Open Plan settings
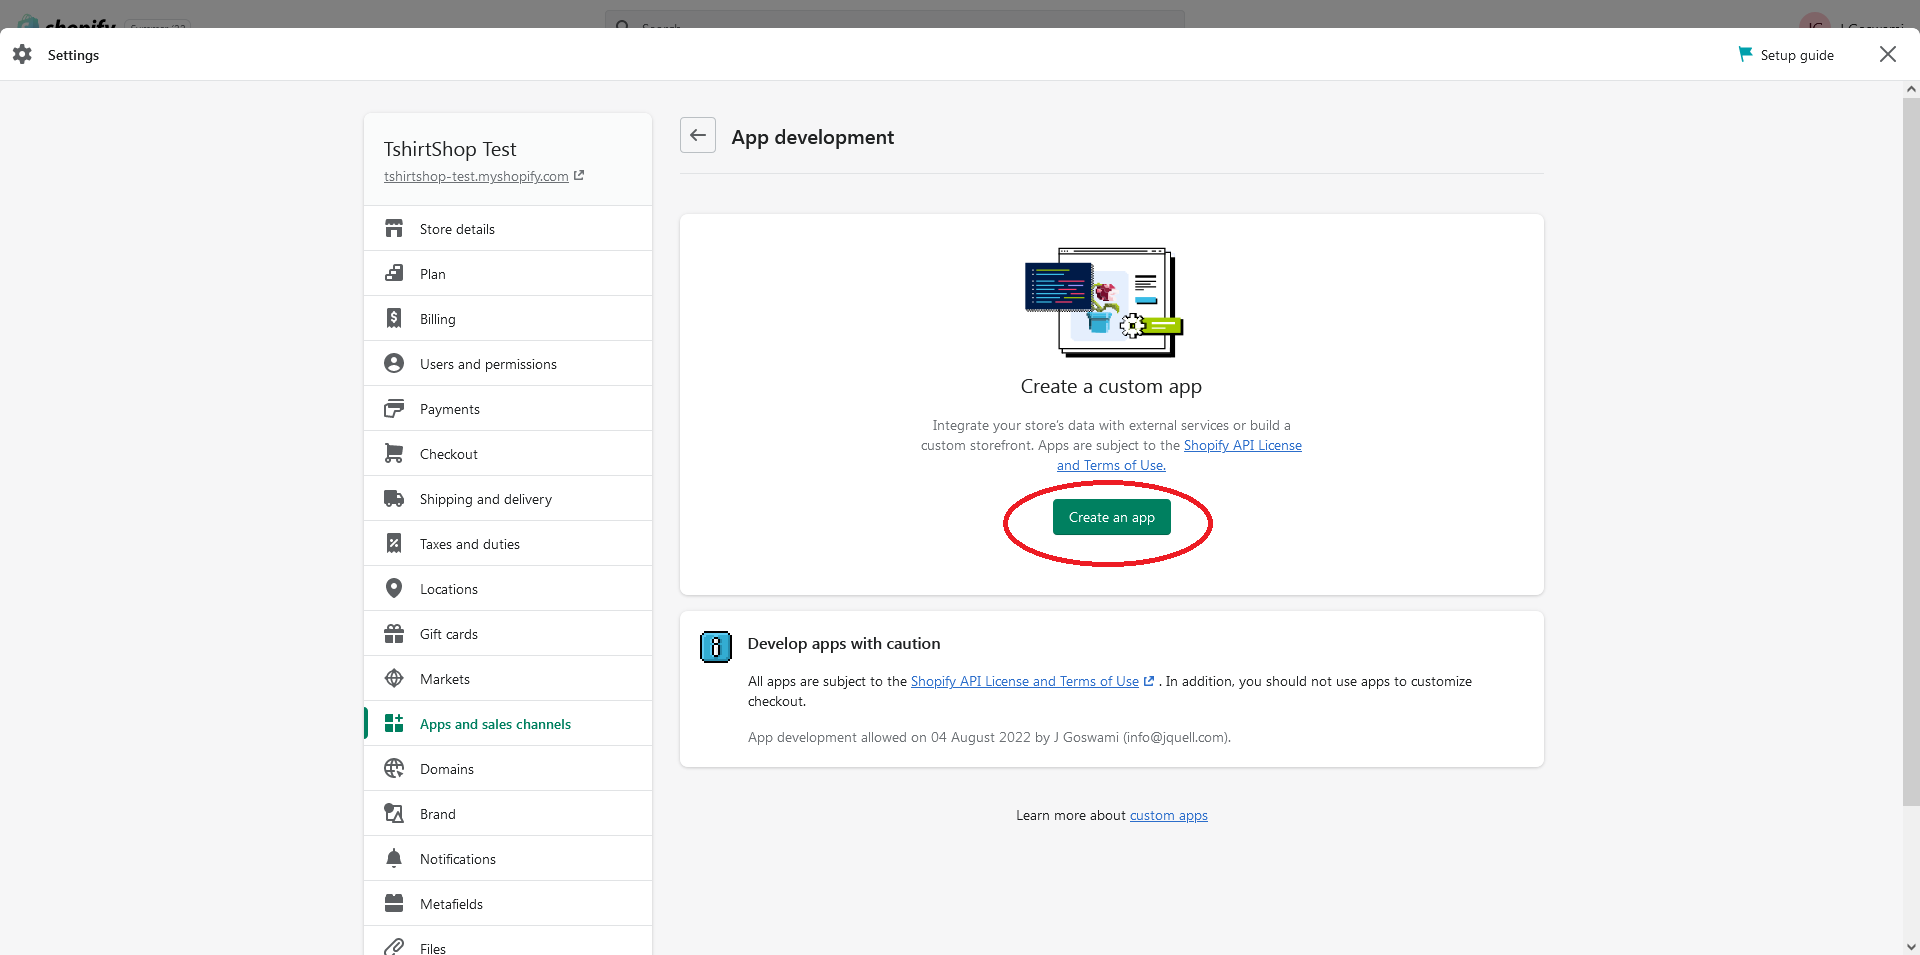The image size is (1920, 955). click(x=508, y=273)
